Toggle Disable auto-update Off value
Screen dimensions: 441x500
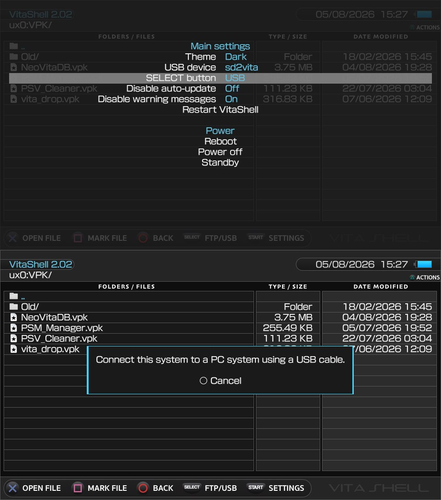point(232,89)
